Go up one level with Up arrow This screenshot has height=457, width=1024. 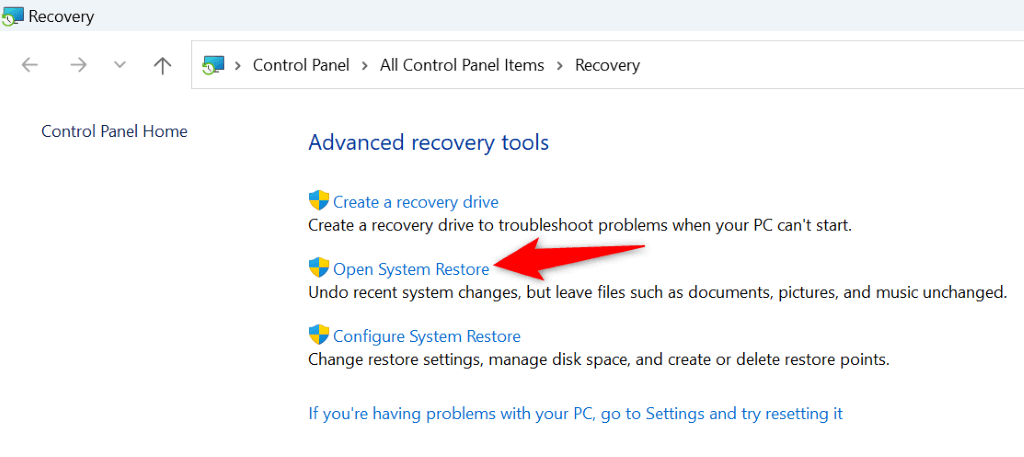point(162,65)
